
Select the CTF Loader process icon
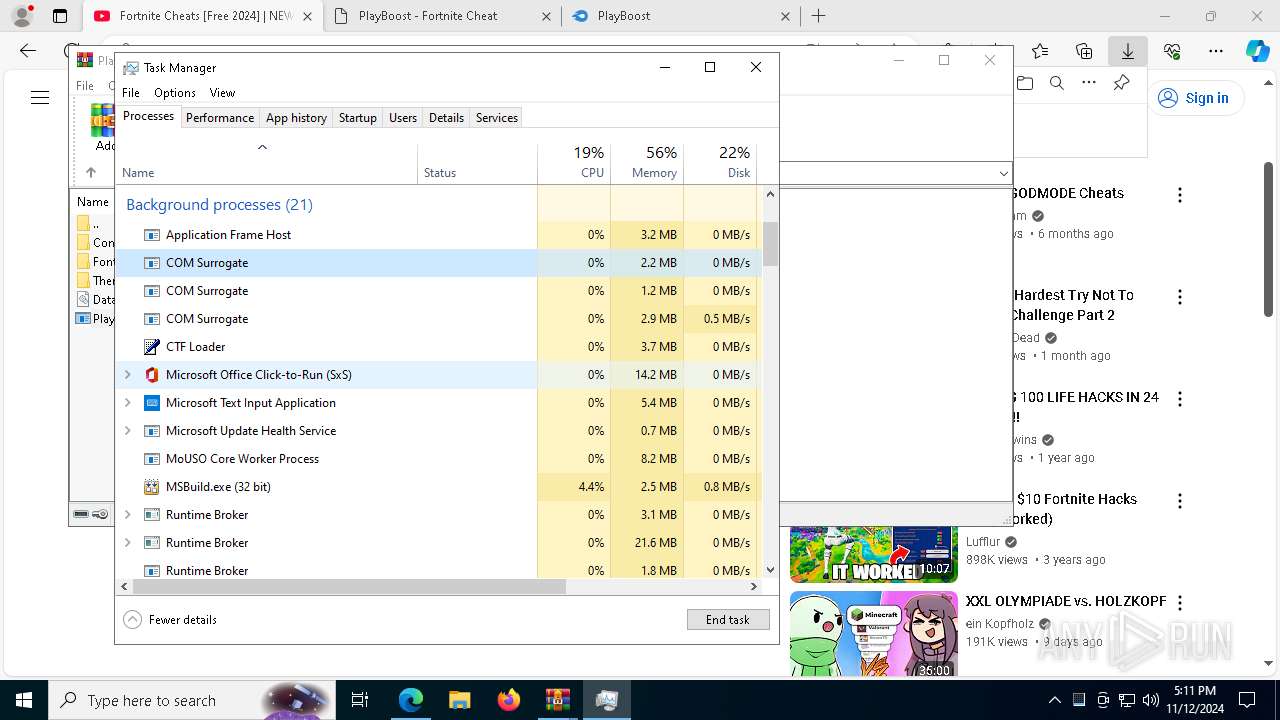(x=152, y=346)
